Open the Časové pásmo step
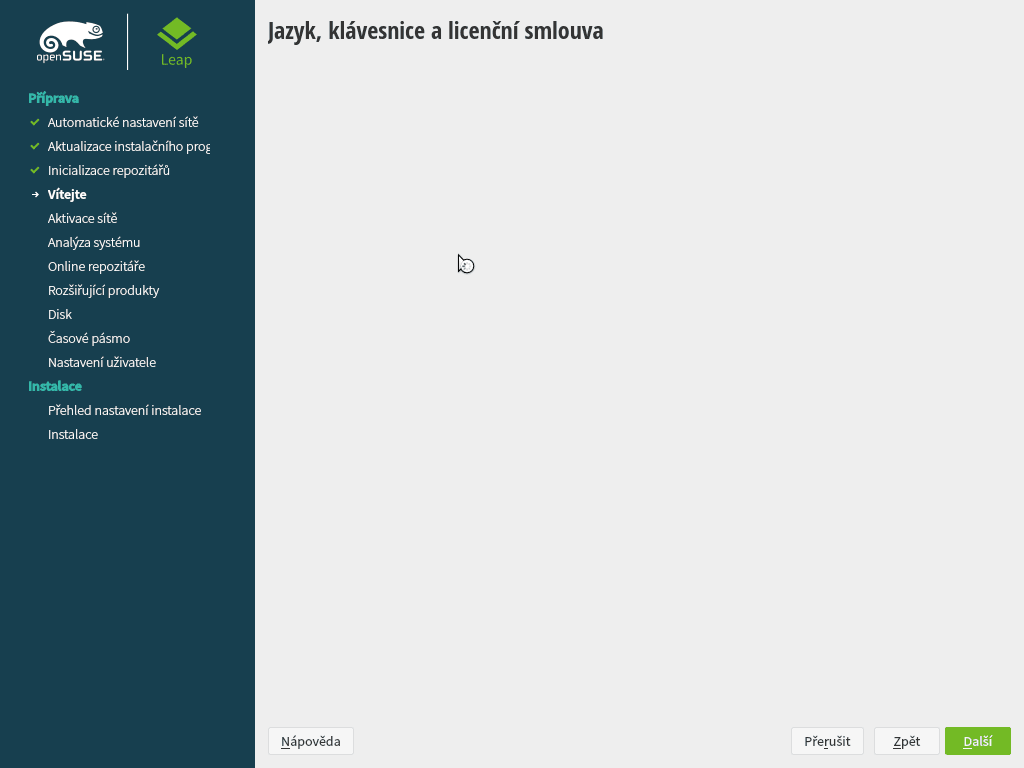 tap(88, 338)
